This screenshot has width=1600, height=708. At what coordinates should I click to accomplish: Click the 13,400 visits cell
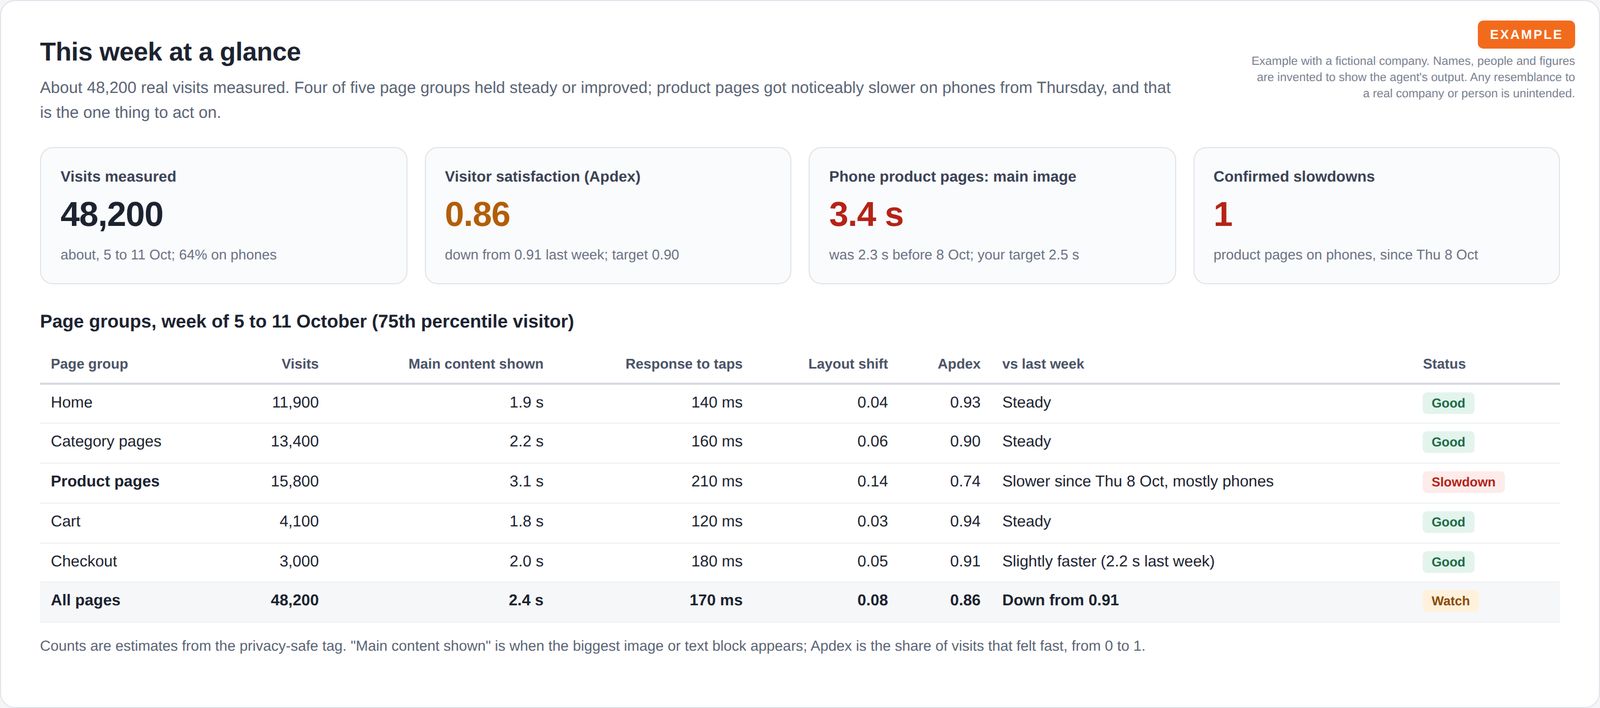click(295, 441)
